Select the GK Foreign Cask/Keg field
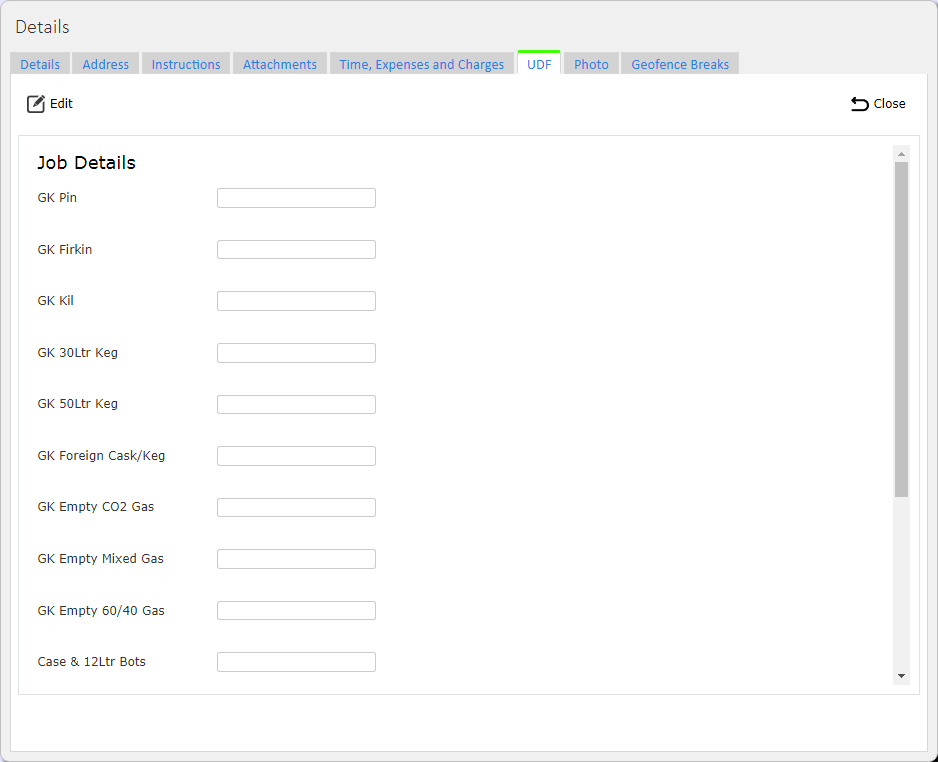This screenshot has height=762, width=938. click(x=296, y=456)
